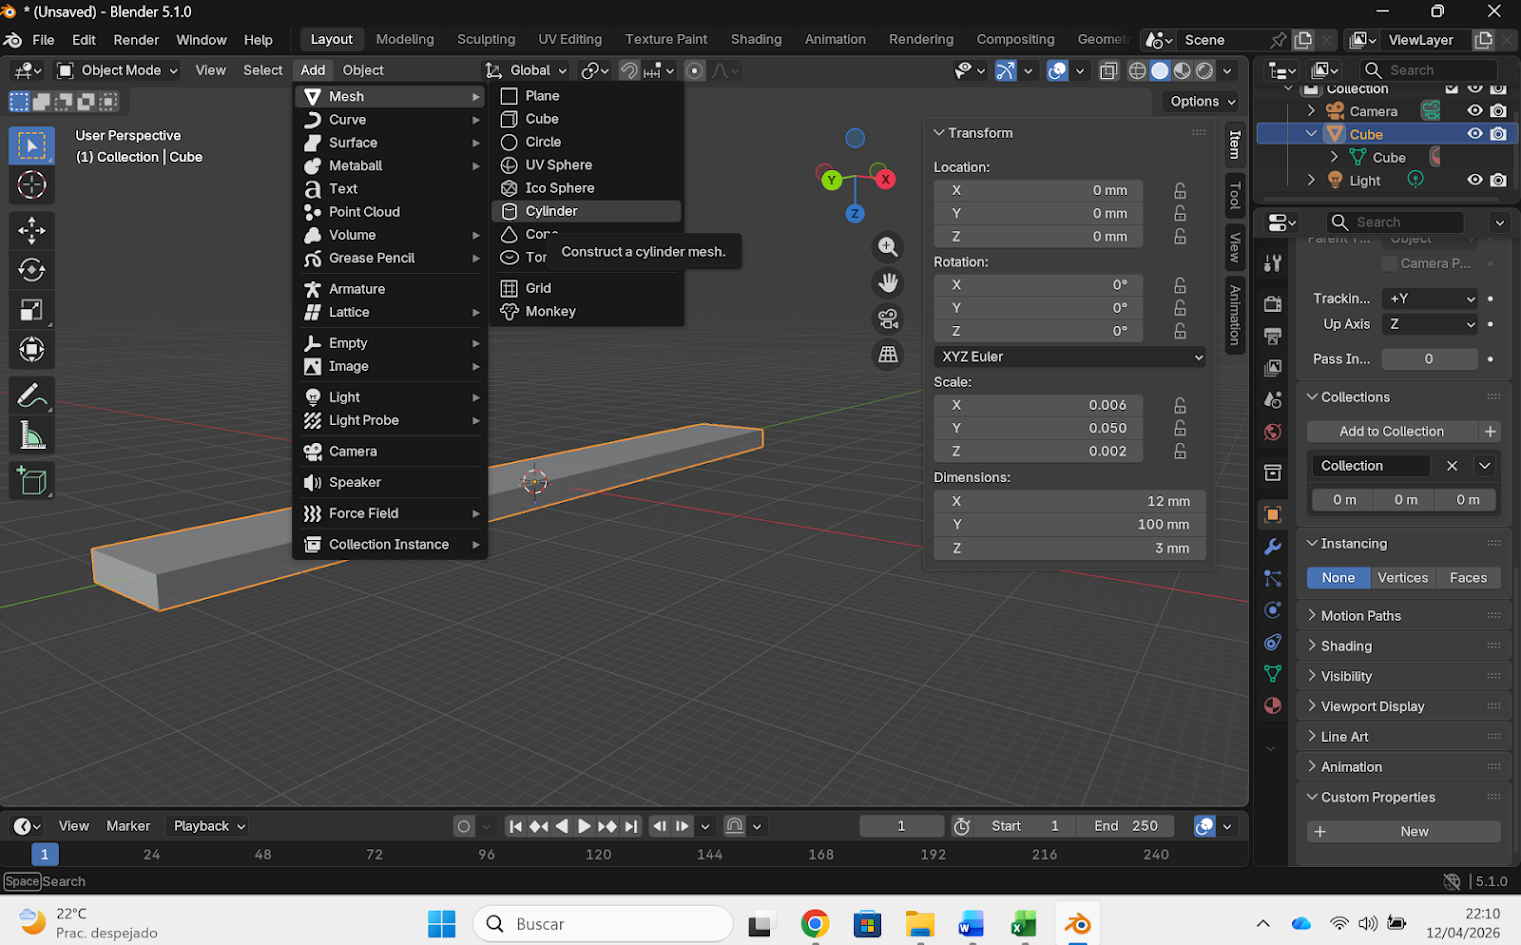Click the viewport zoom magnifier icon
This screenshot has height=945, width=1521.
(x=888, y=247)
